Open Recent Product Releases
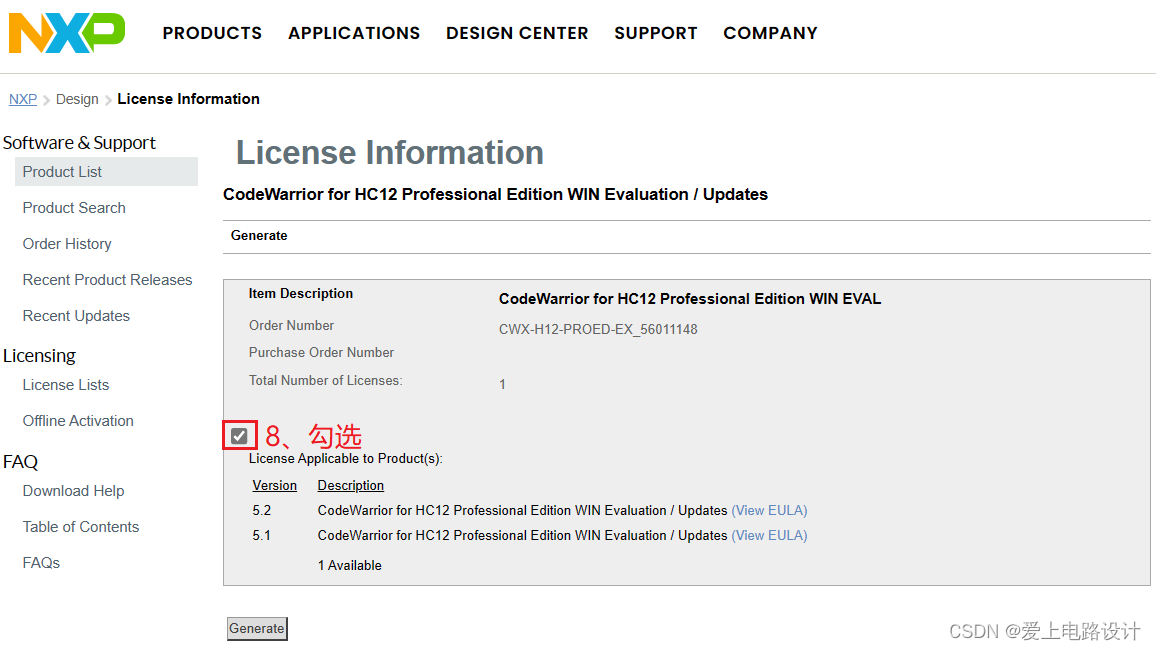Viewport: 1156px width, 650px height. point(107,280)
